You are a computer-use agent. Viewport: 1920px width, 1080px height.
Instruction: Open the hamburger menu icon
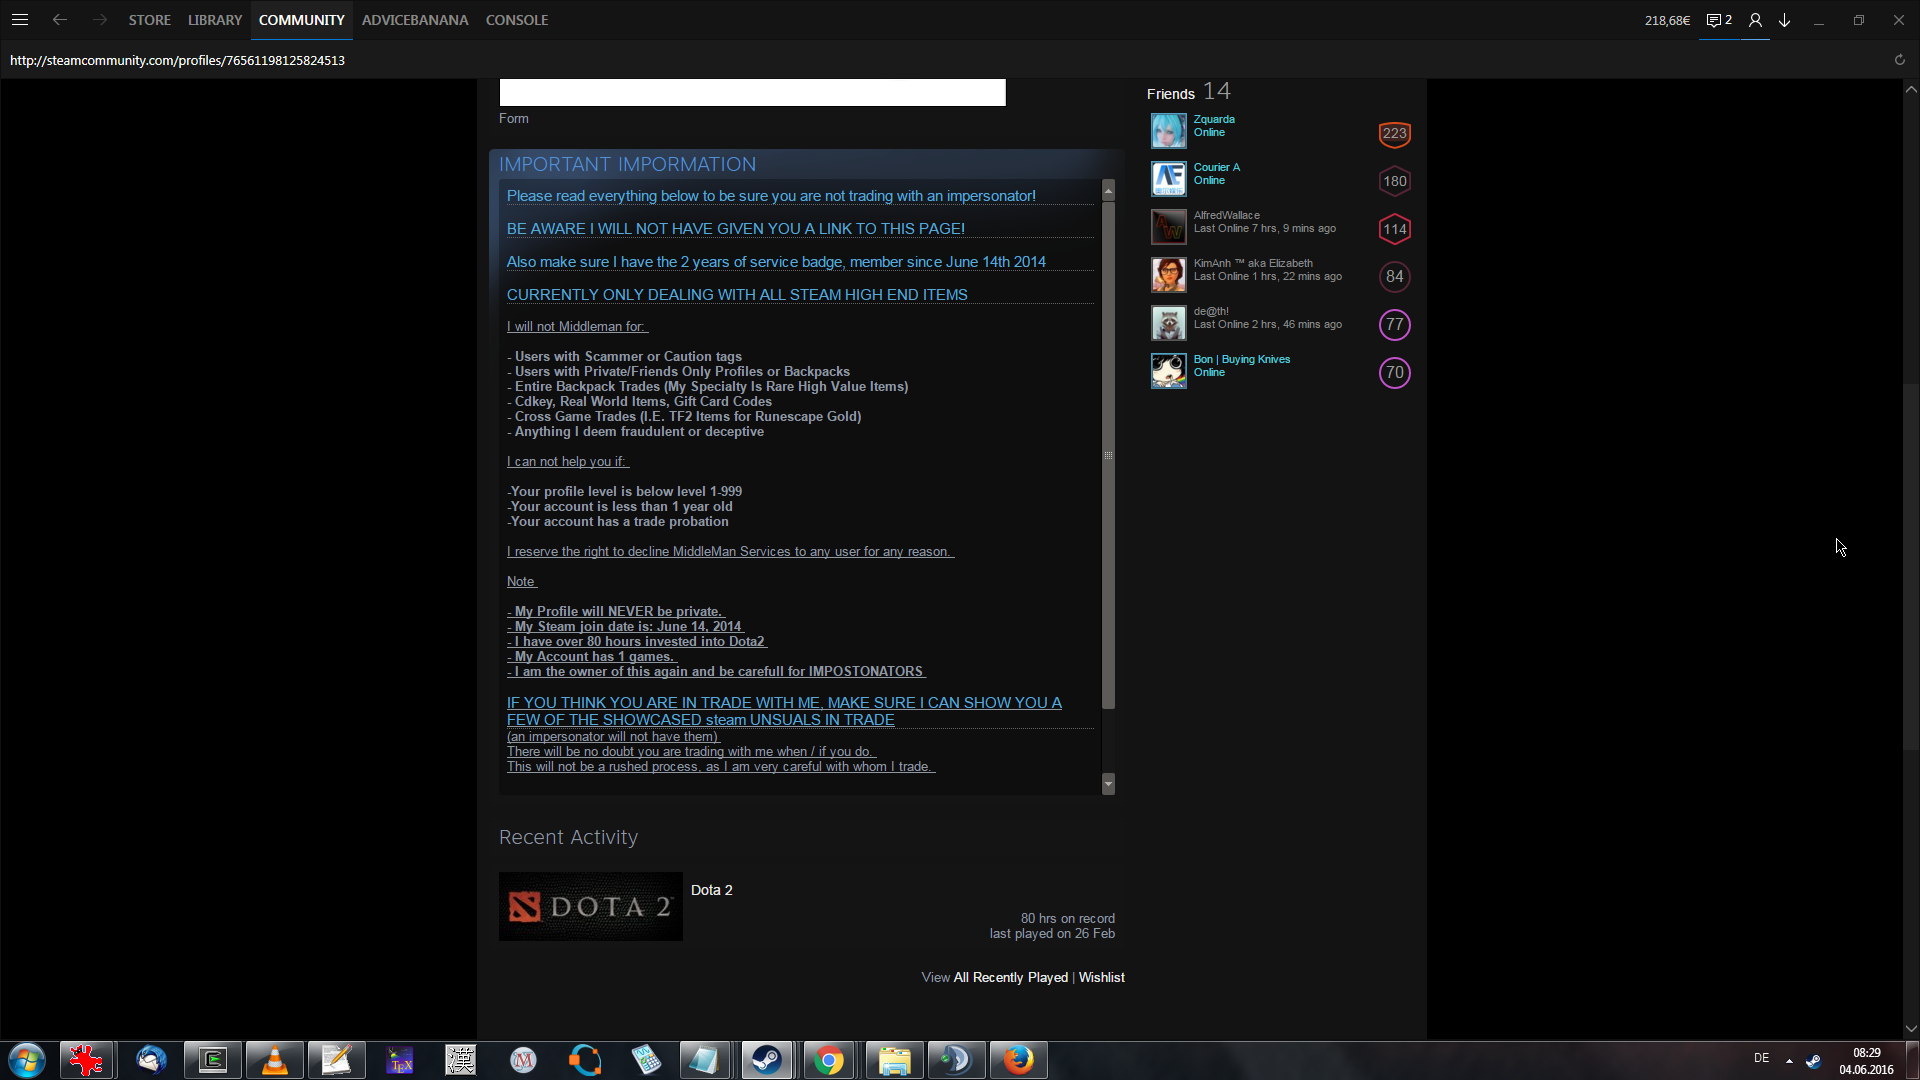click(x=20, y=20)
